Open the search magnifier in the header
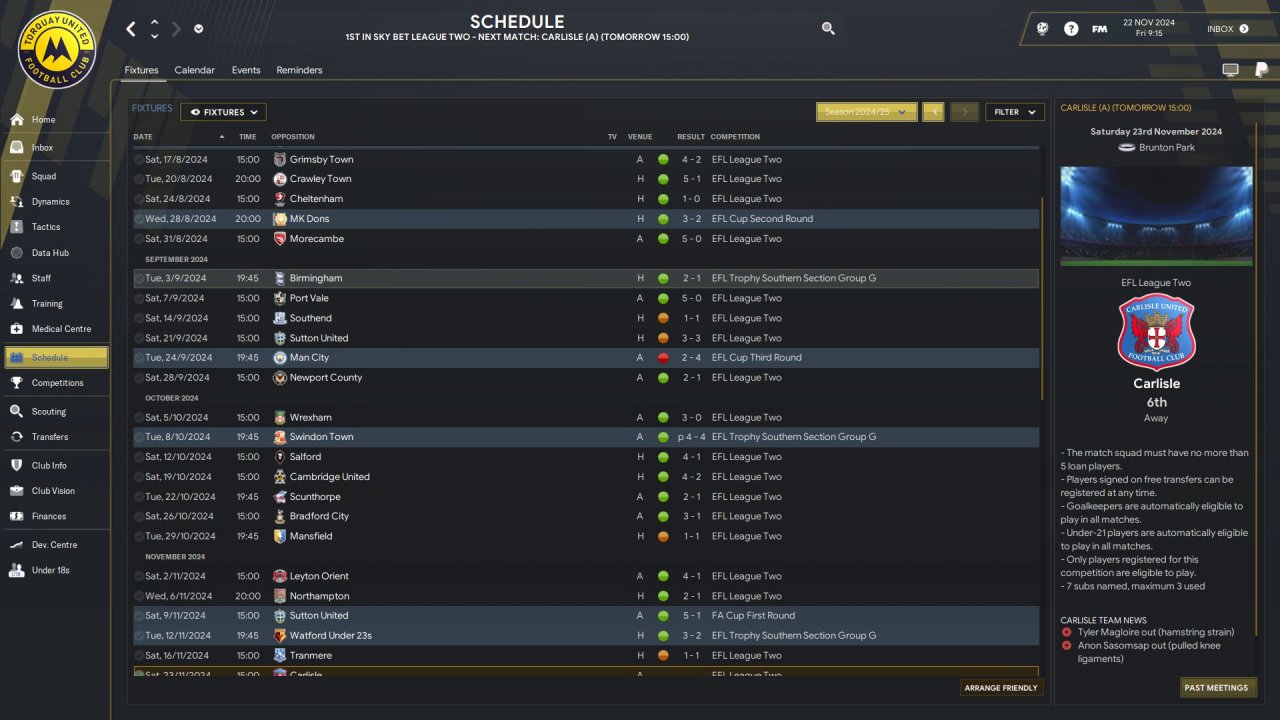Image resolution: width=1280 pixels, height=720 pixels. (828, 29)
